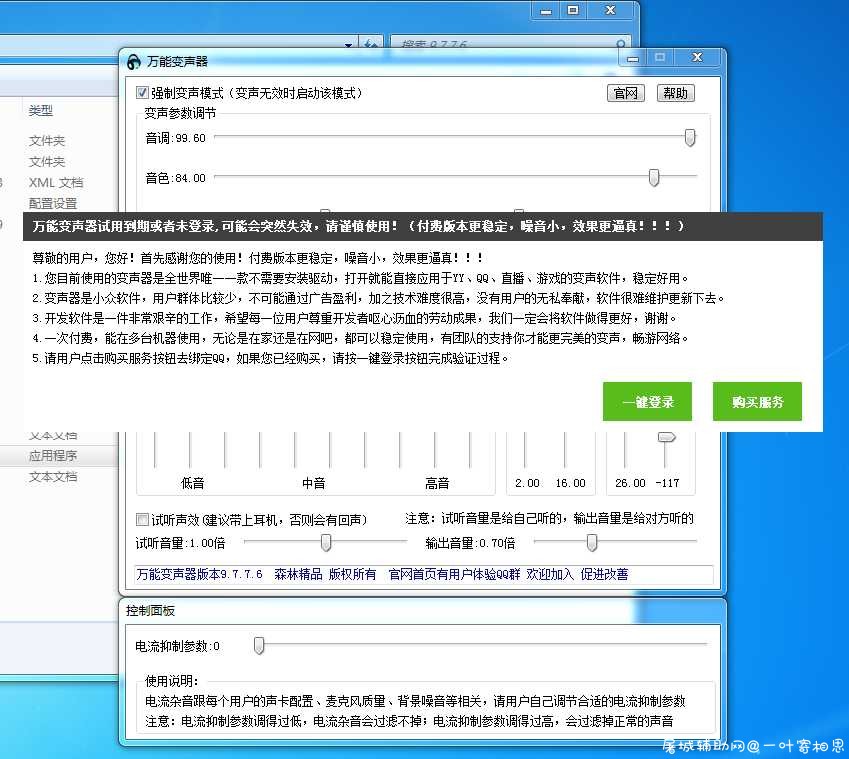Click the 高音 equalizer label
The width and height of the screenshot is (849, 759).
(x=437, y=483)
